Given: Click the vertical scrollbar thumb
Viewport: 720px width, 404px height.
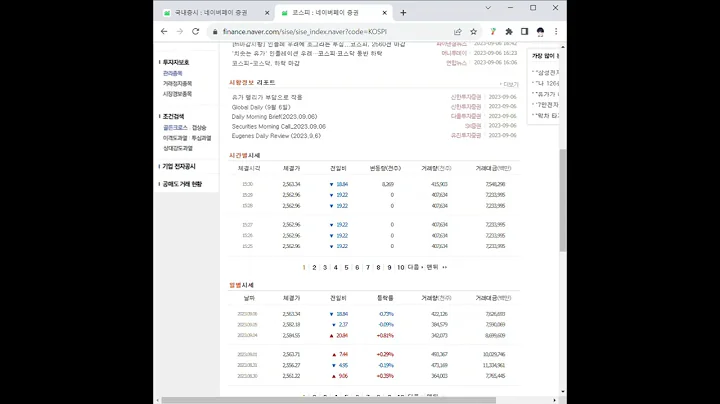Looking at the screenshot, I should coord(562,200).
